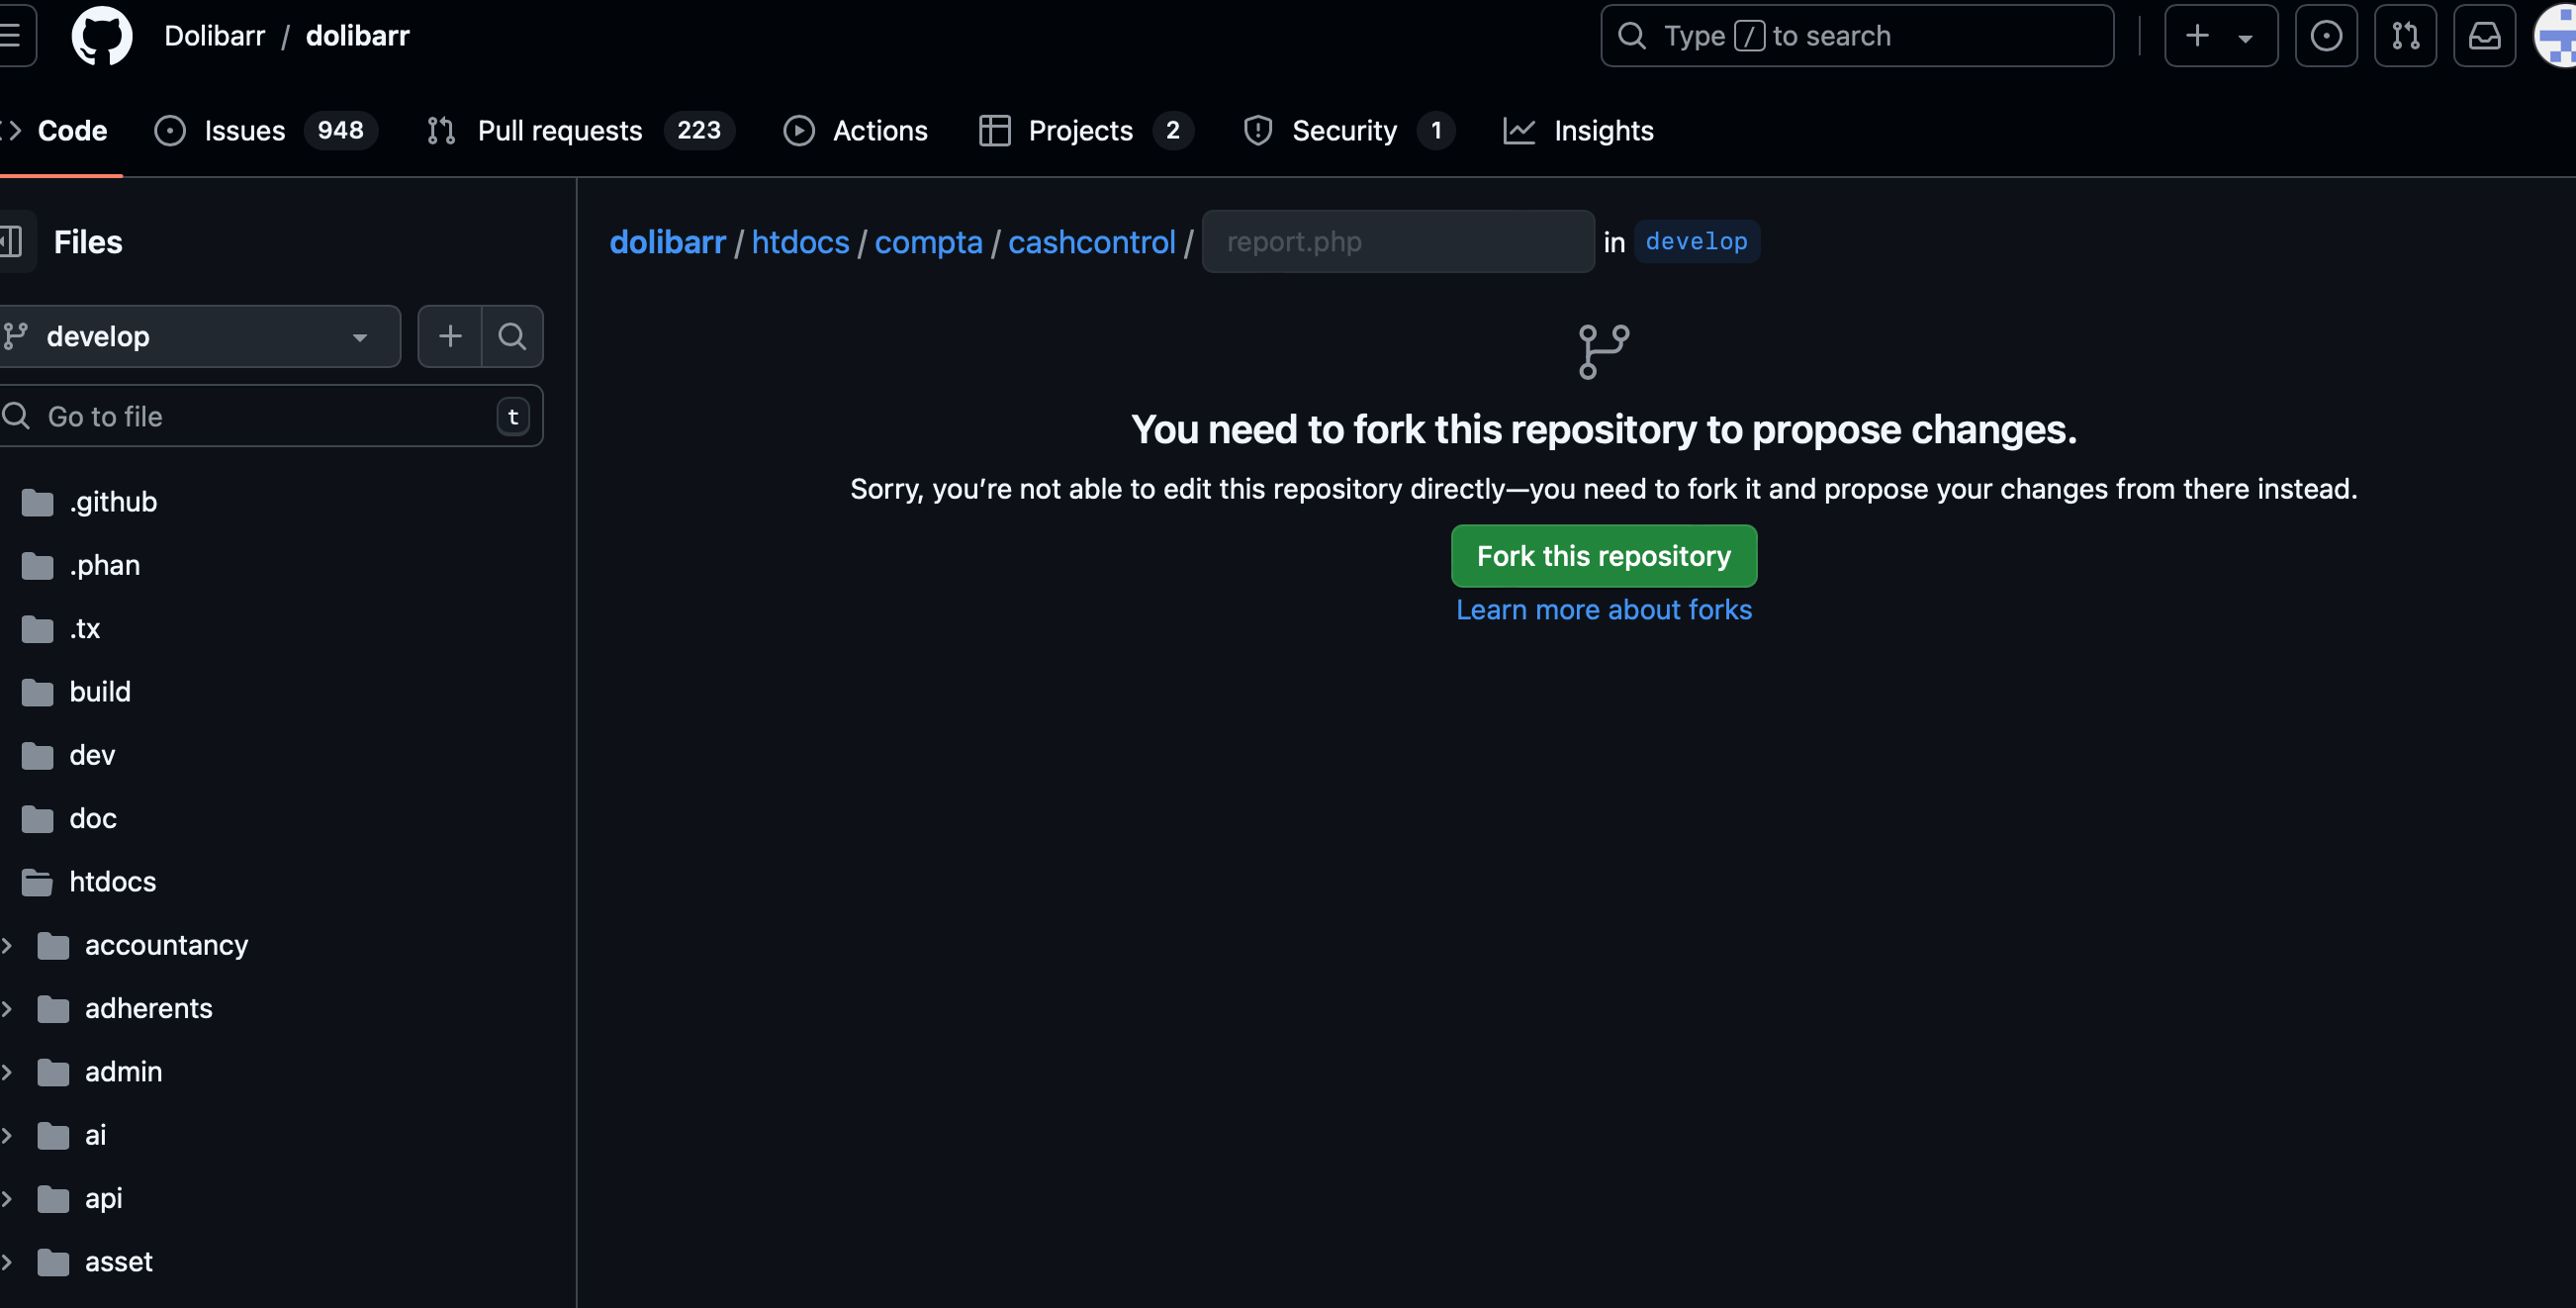The height and width of the screenshot is (1308, 2576).
Task: Click the Type / to search box
Action: [x=1857, y=36]
